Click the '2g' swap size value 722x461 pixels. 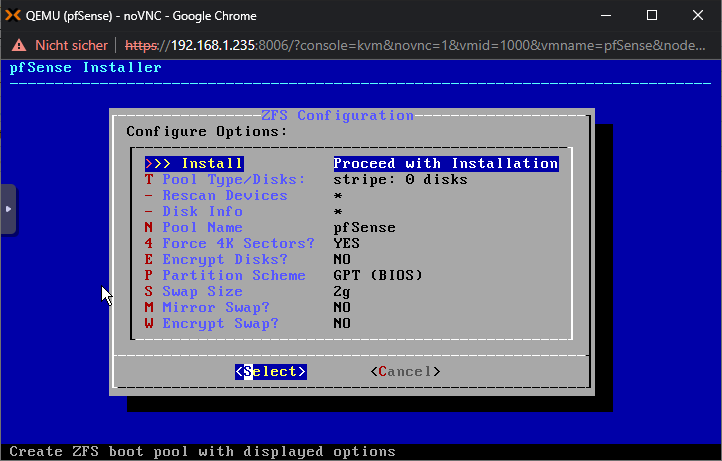(342, 292)
